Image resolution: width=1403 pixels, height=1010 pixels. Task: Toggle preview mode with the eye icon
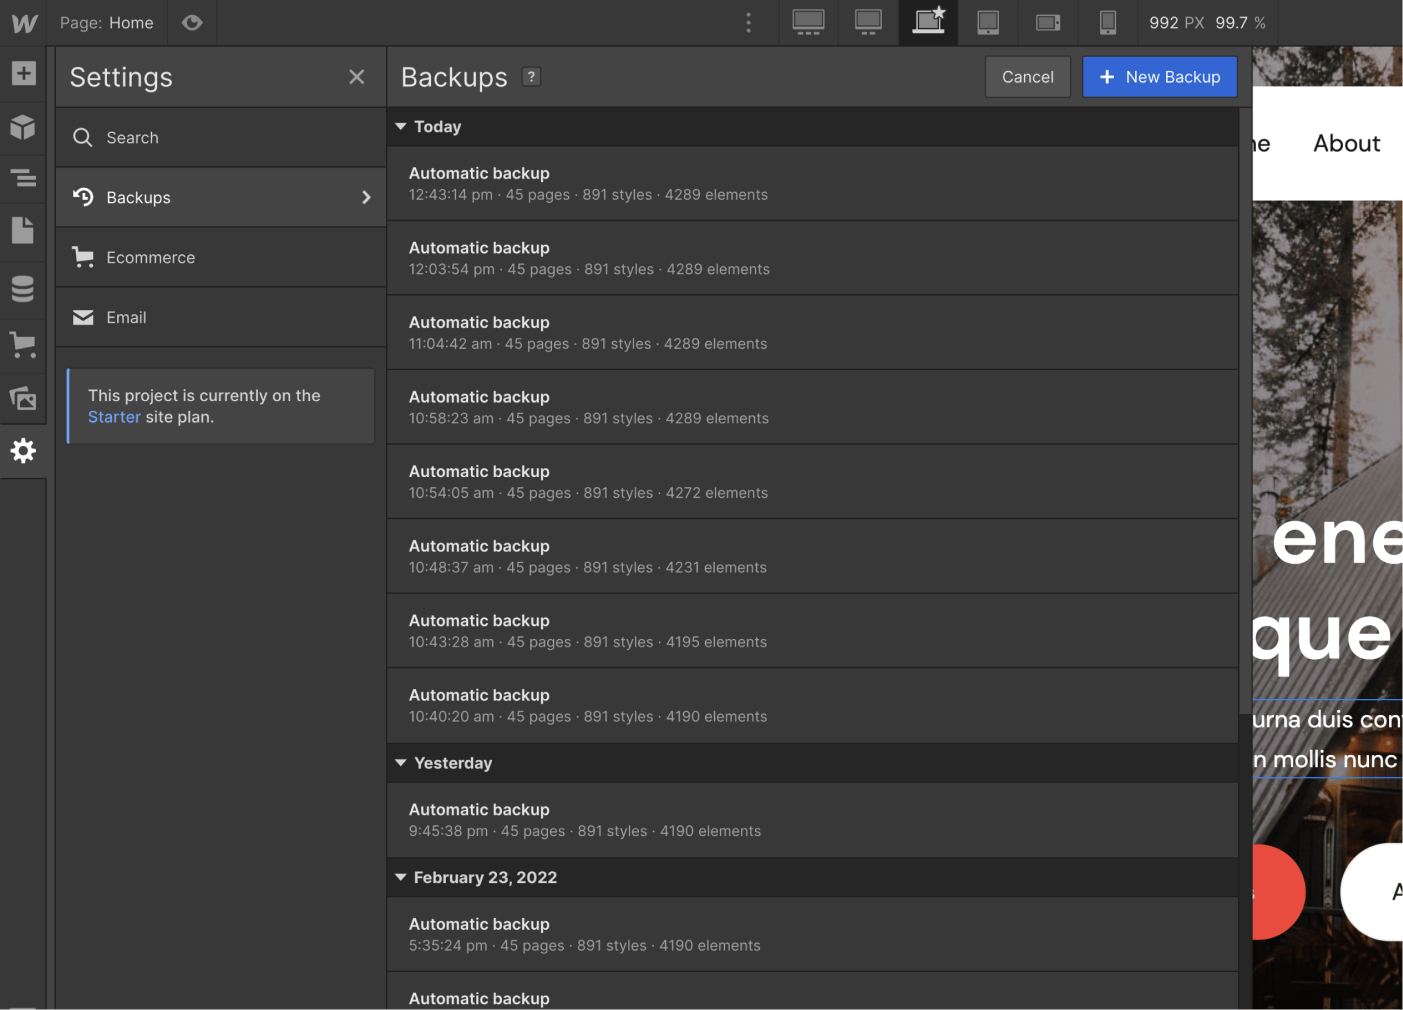(x=191, y=22)
